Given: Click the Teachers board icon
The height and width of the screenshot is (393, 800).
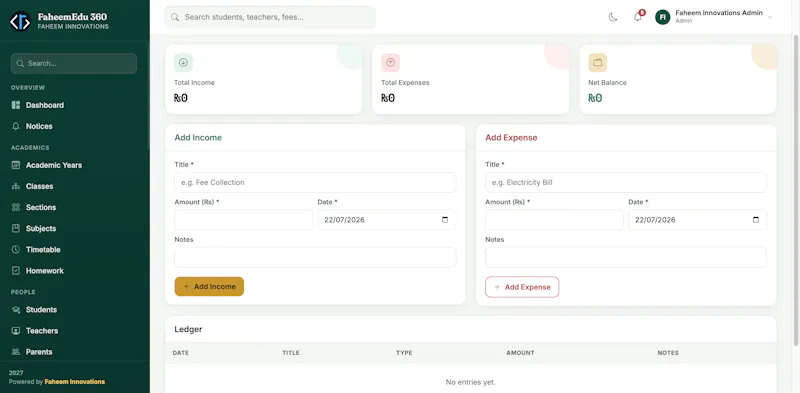Looking at the screenshot, I should pos(16,331).
